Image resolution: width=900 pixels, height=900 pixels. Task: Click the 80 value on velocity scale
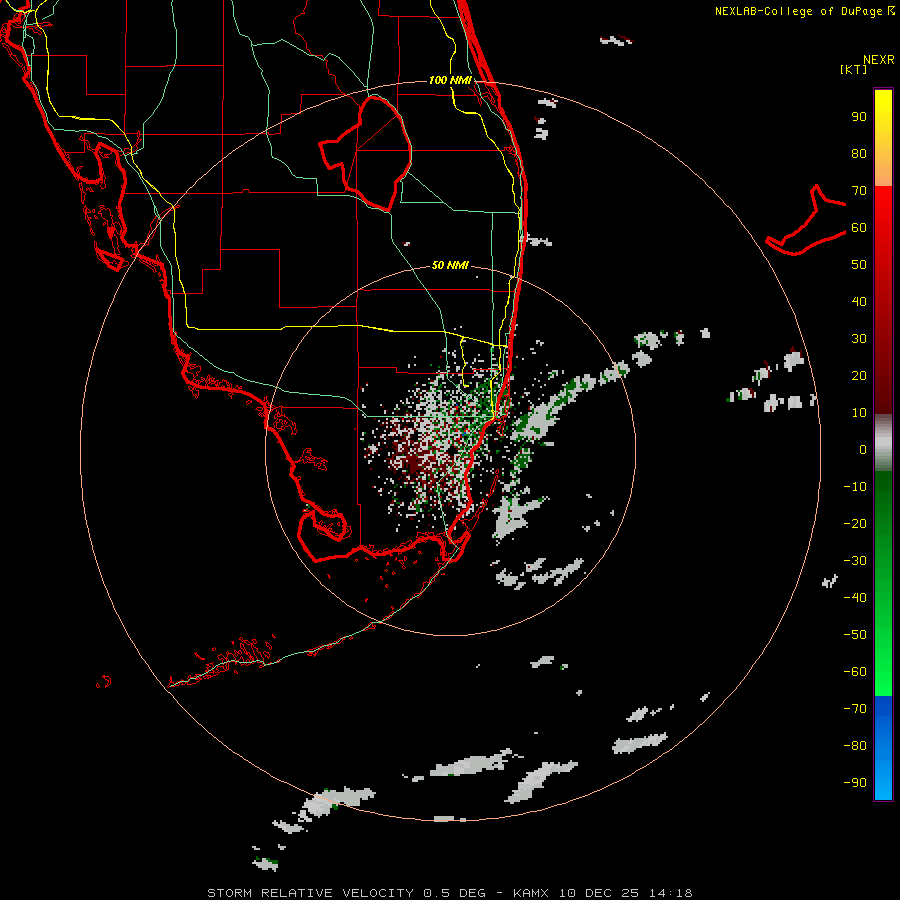coord(859,154)
